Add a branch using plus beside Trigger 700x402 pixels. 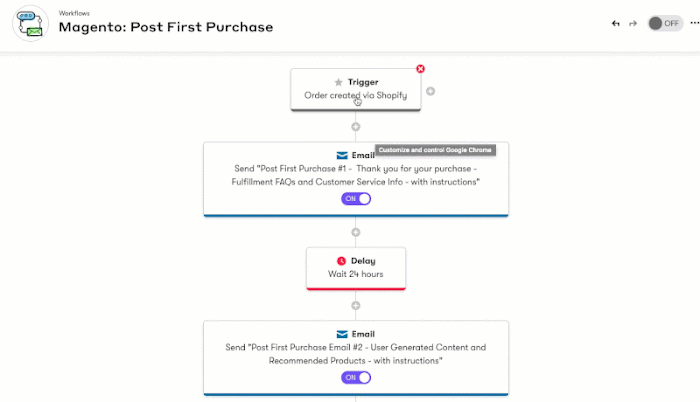[x=430, y=91]
